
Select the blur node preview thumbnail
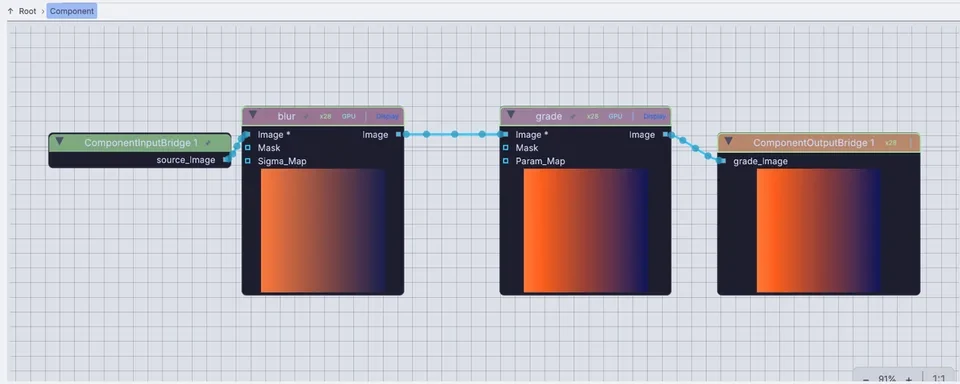coord(323,230)
